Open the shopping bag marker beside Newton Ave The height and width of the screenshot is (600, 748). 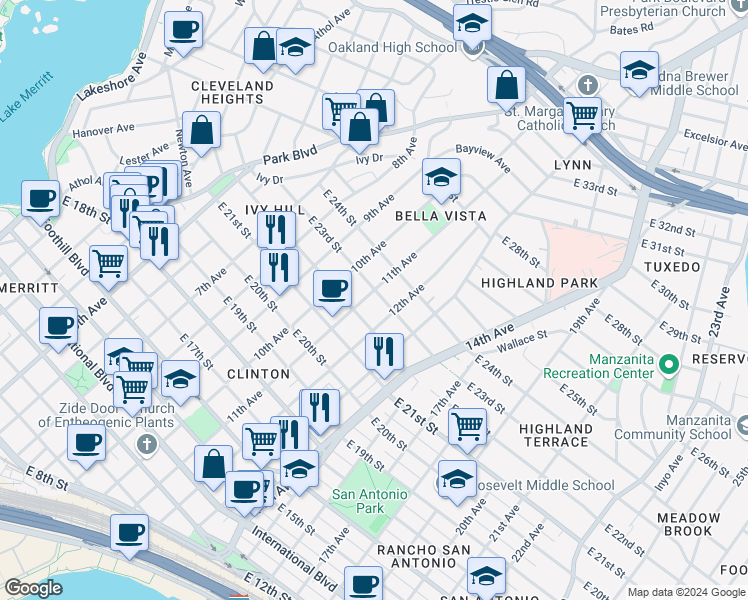pyautogui.click(x=201, y=132)
